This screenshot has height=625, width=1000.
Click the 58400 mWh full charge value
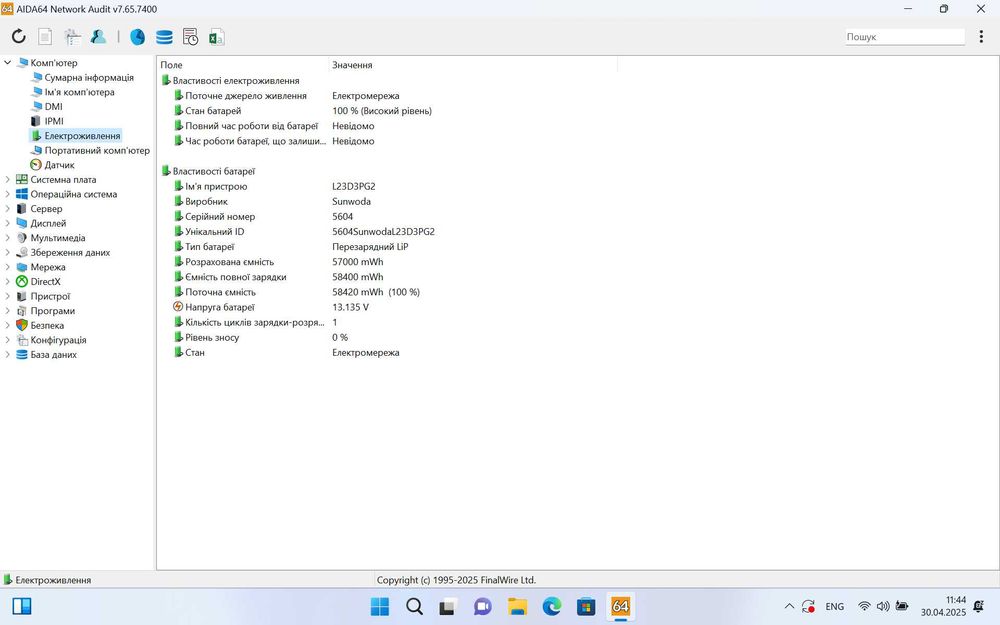tap(358, 277)
